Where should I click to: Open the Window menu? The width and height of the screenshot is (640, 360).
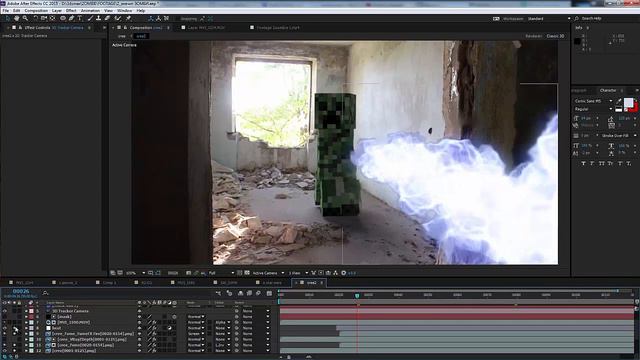[x=124, y=11]
